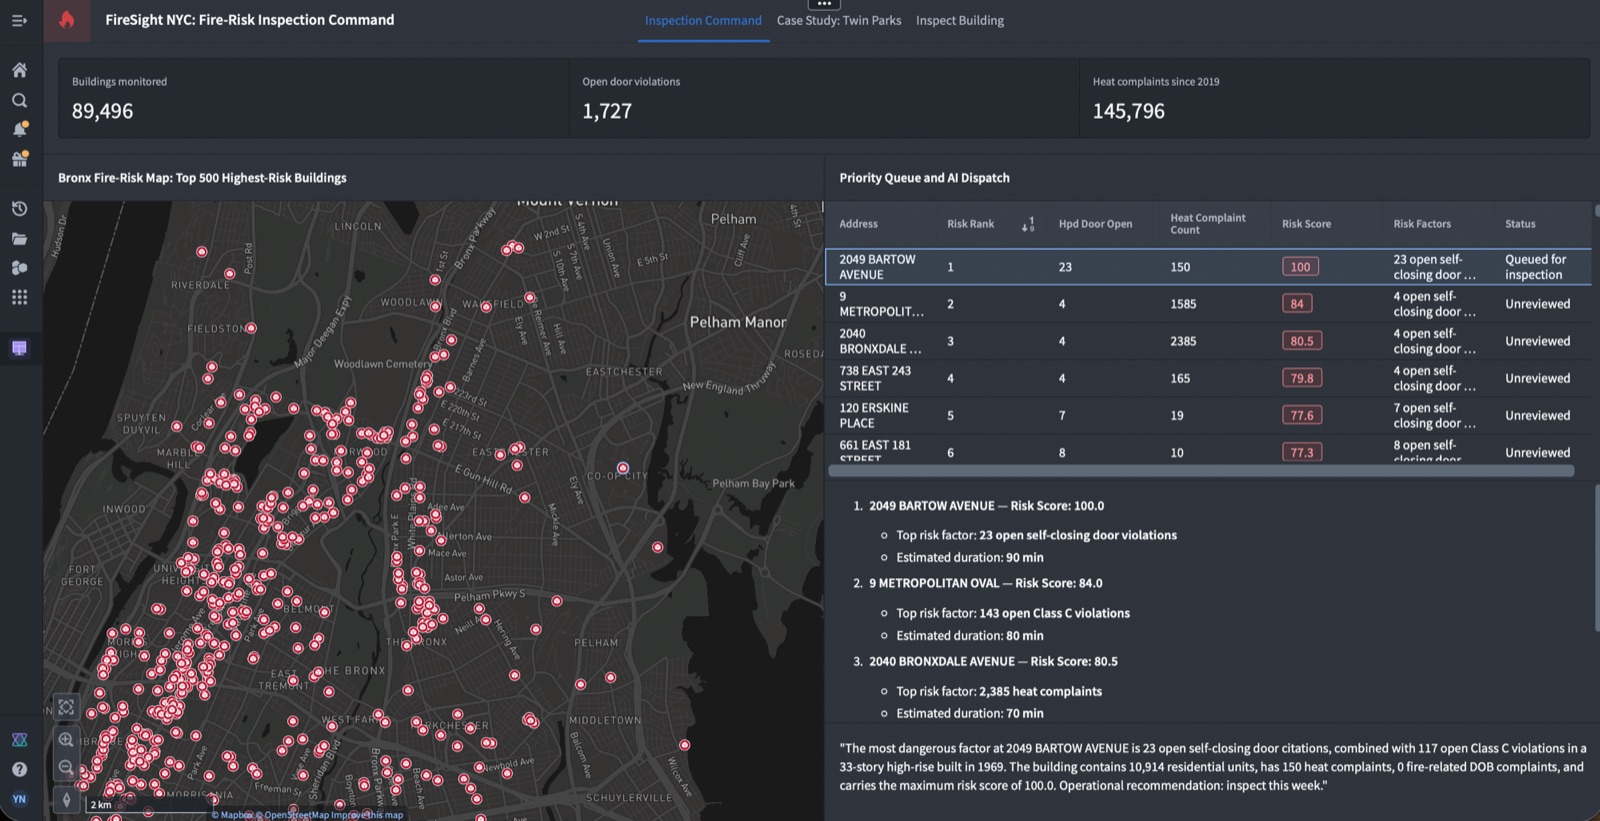Click the 2385 heat complaint count cell
This screenshot has width=1600, height=821.
pyautogui.click(x=1183, y=341)
